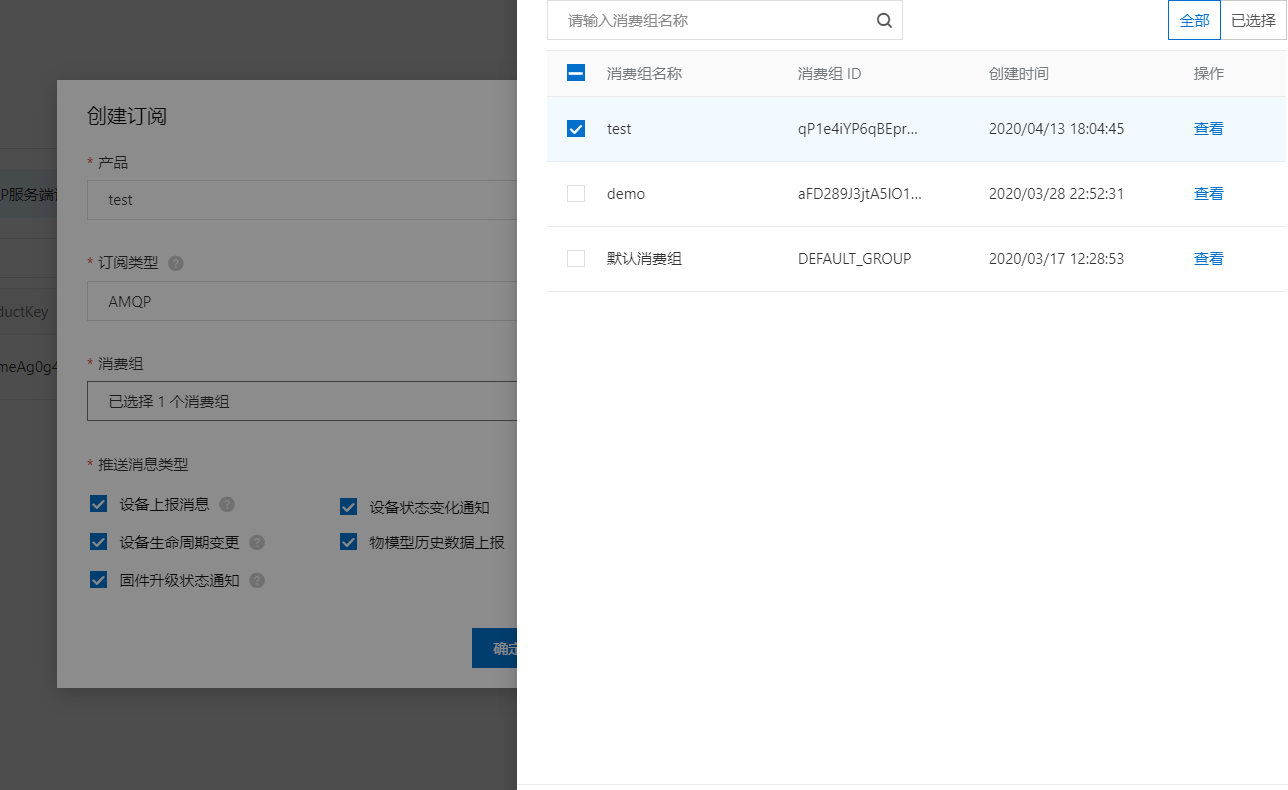Image resolution: width=1288 pixels, height=790 pixels.
Task: Select the demo group name cell
Action: point(626,194)
